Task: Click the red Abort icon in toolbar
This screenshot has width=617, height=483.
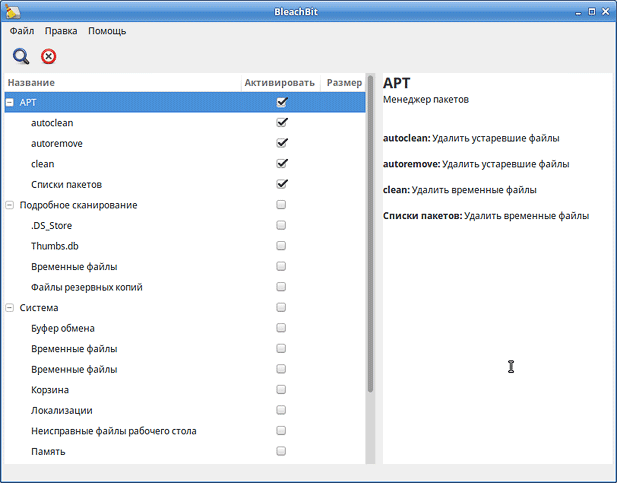Action: pos(48,56)
